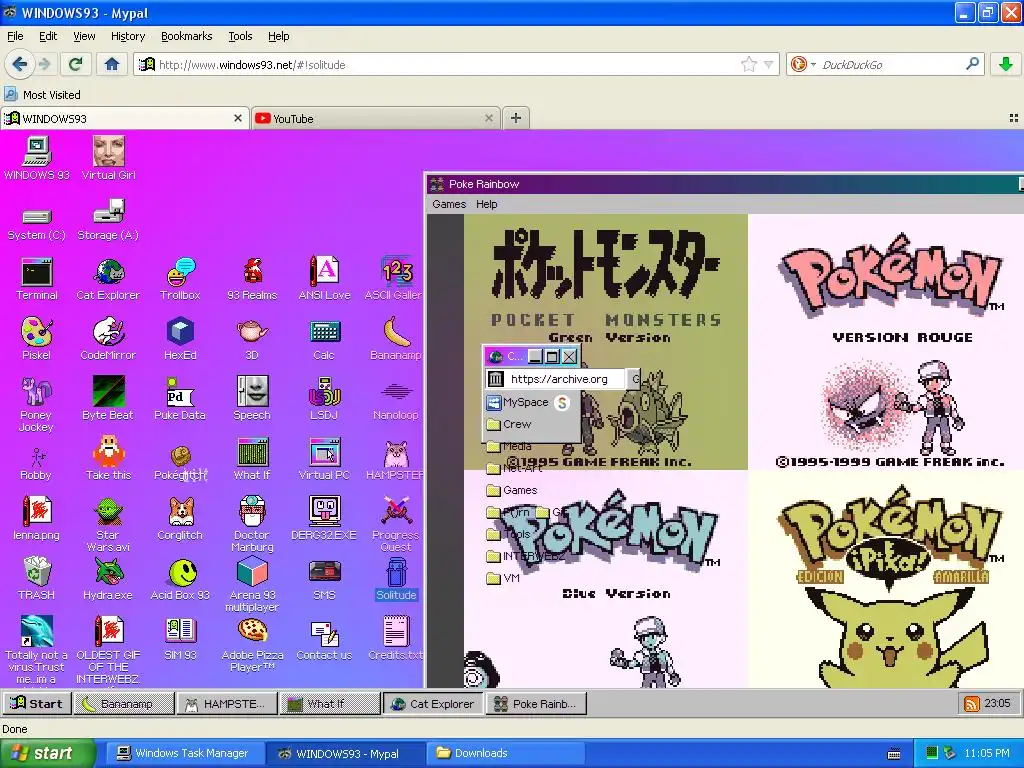Open the Hydra.exe icon
Screen dimensions: 1024x768
tap(108, 579)
